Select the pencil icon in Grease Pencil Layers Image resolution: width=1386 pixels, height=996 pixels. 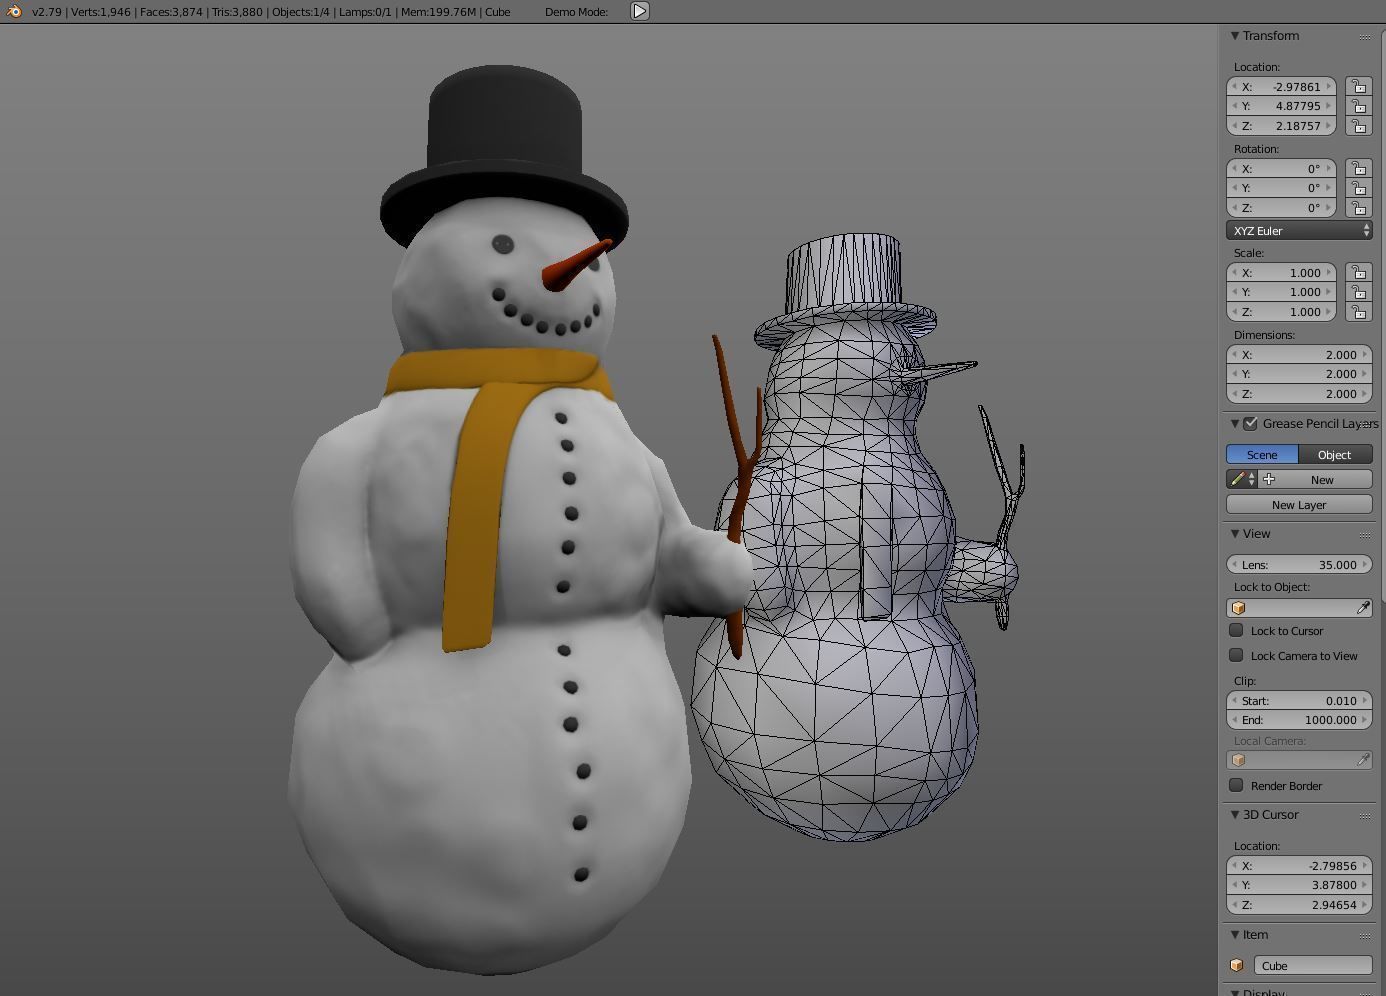[1237, 479]
